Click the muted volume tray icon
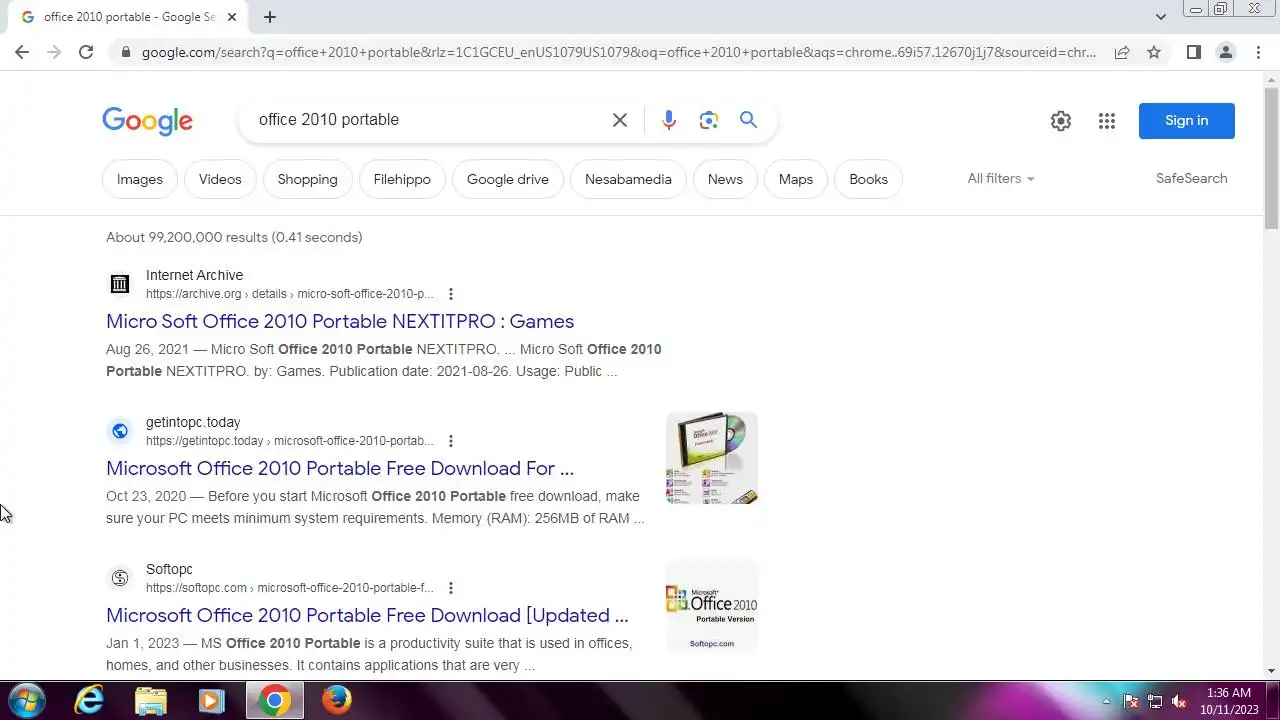Image resolution: width=1280 pixels, height=720 pixels. (x=1179, y=701)
